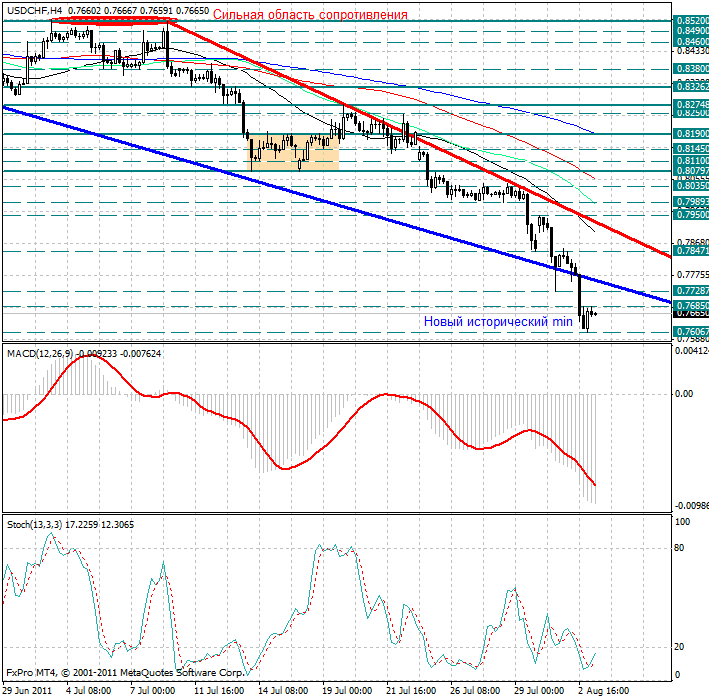Click the 0.8380 price level label
The width and height of the screenshot is (709, 698).
[691, 69]
